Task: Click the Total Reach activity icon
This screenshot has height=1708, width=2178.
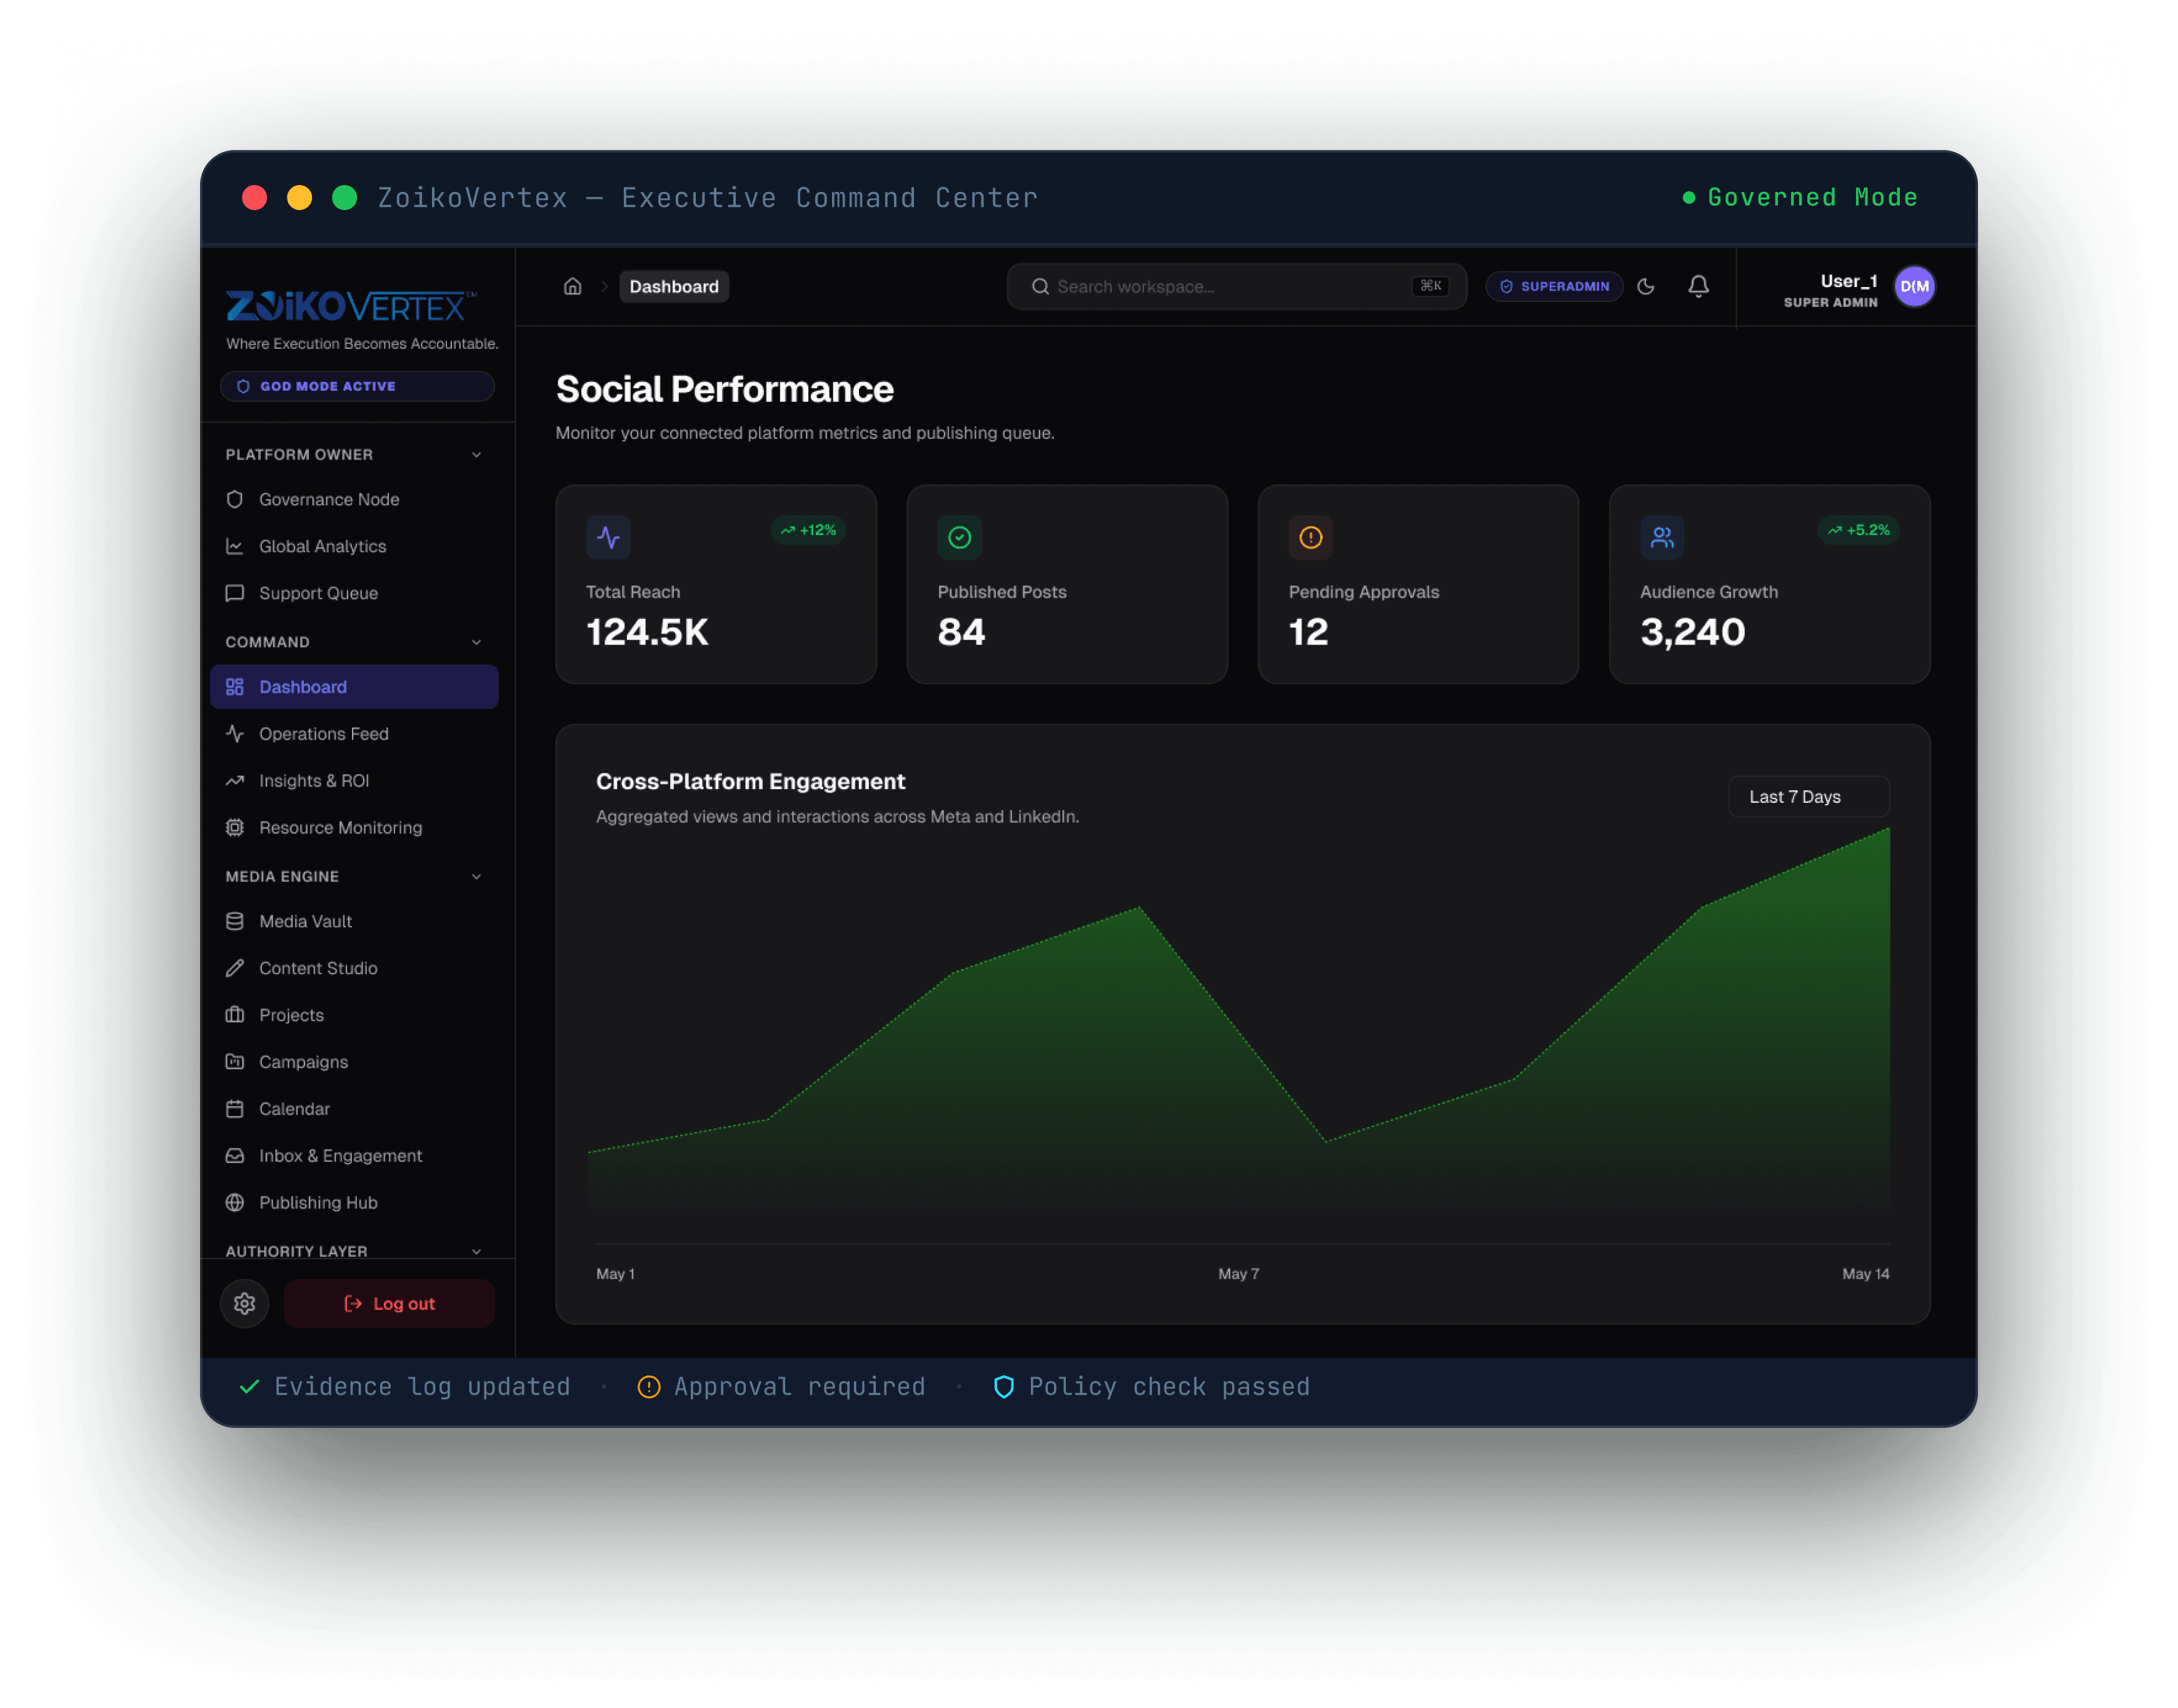Action: coord(608,537)
